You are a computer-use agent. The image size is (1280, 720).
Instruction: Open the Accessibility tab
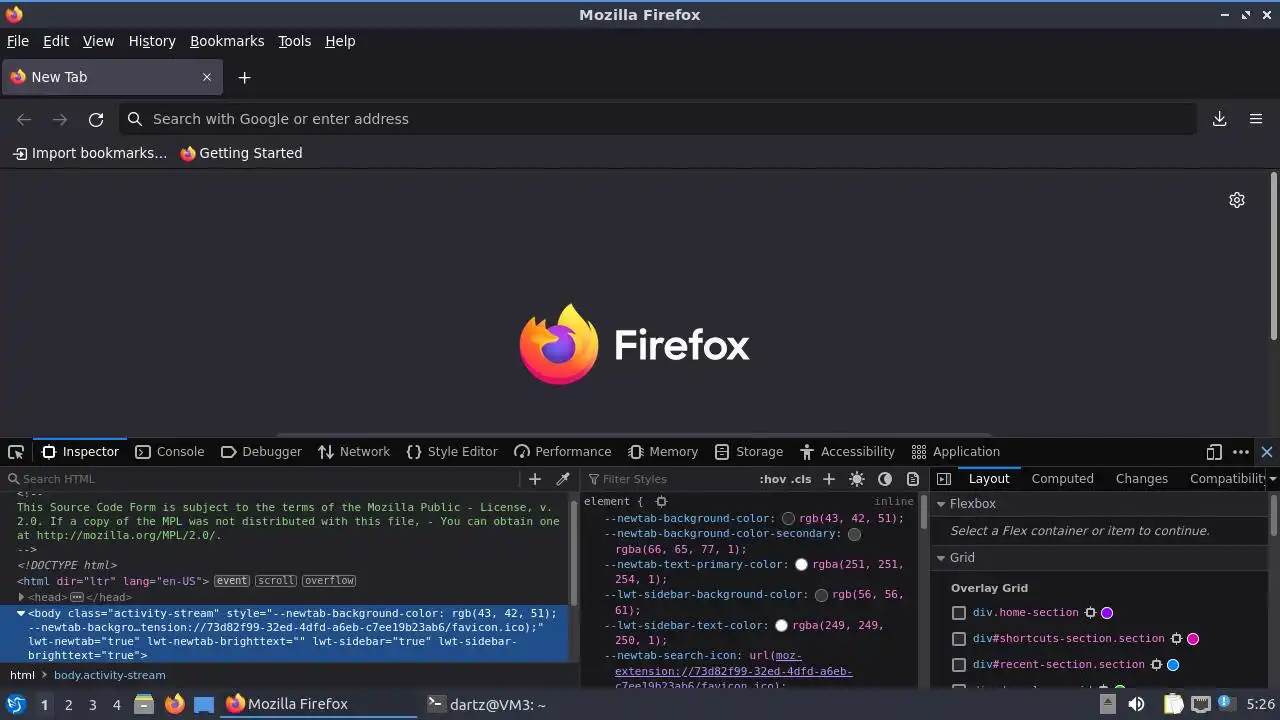click(847, 452)
